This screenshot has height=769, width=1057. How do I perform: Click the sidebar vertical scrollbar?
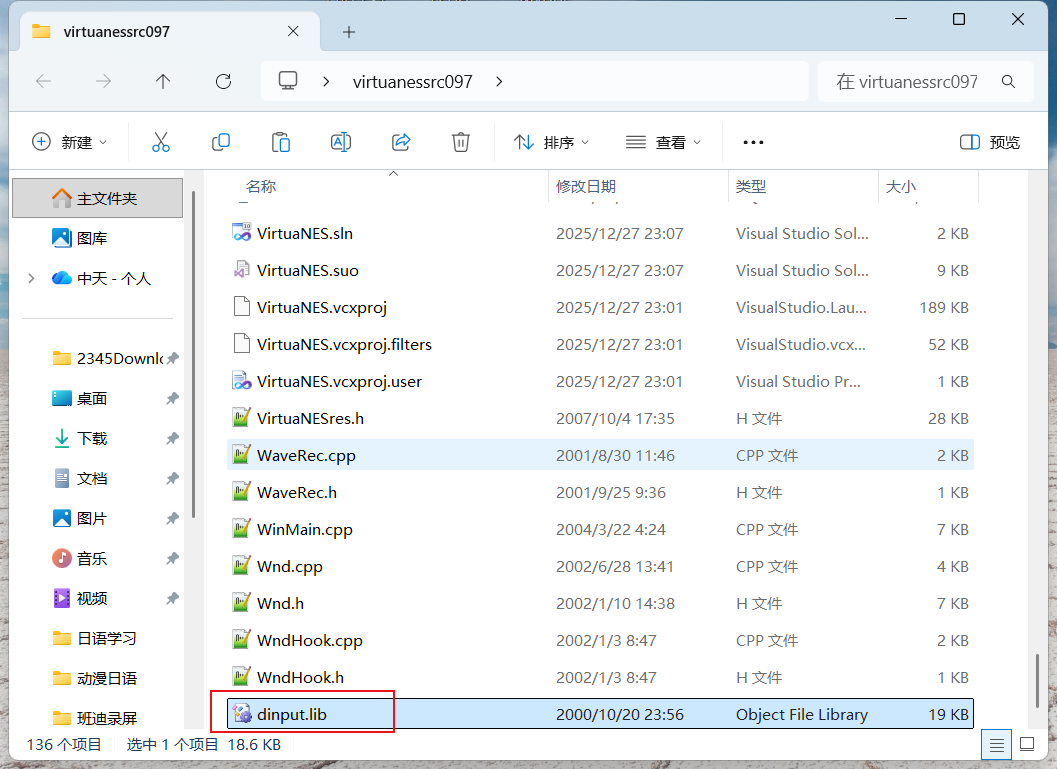[x=193, y=355]
